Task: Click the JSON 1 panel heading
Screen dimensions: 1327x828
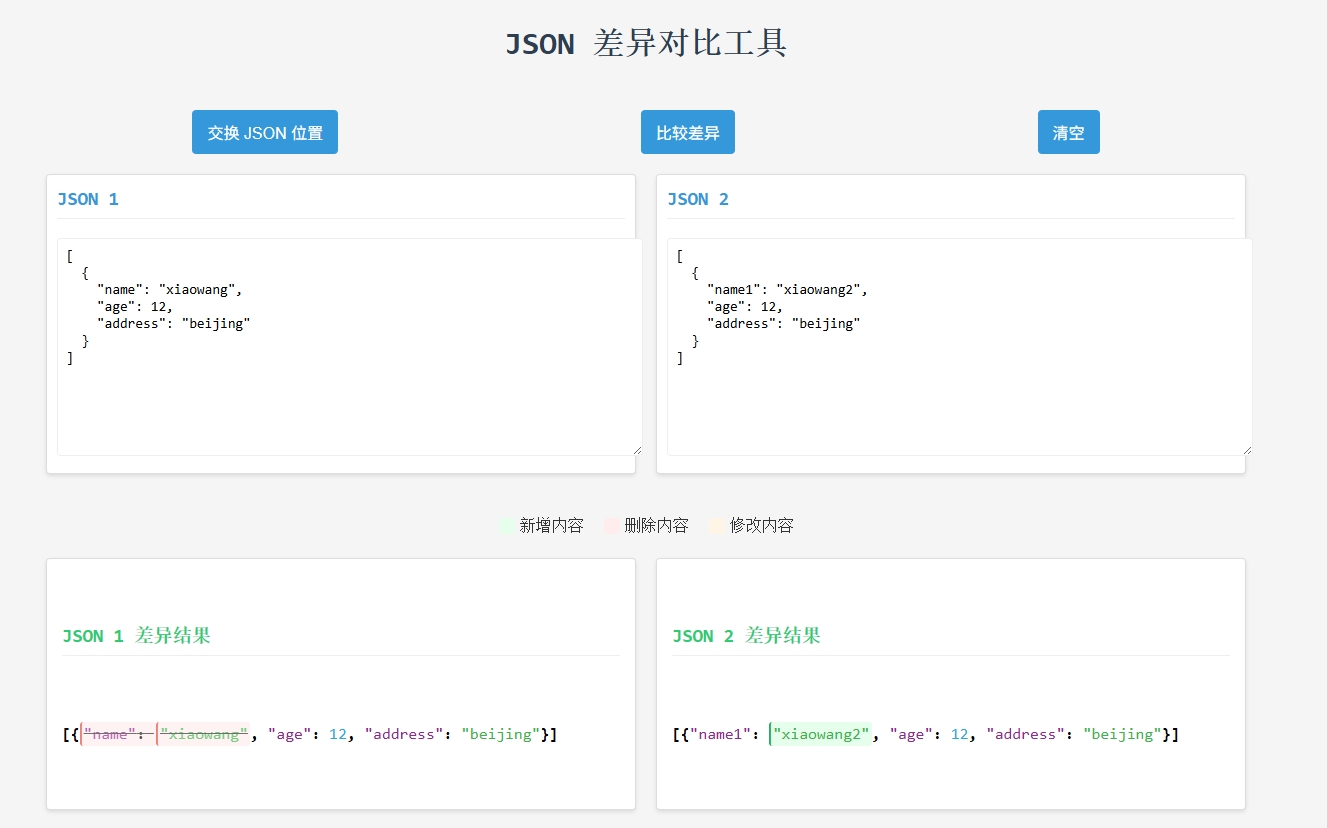Action: coord(88,199)
